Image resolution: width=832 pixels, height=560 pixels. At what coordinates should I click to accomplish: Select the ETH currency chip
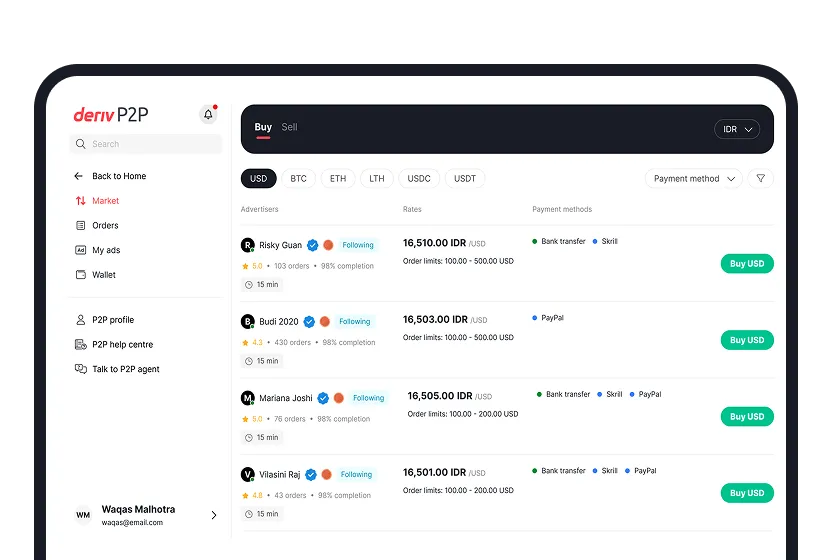[338, 178]
